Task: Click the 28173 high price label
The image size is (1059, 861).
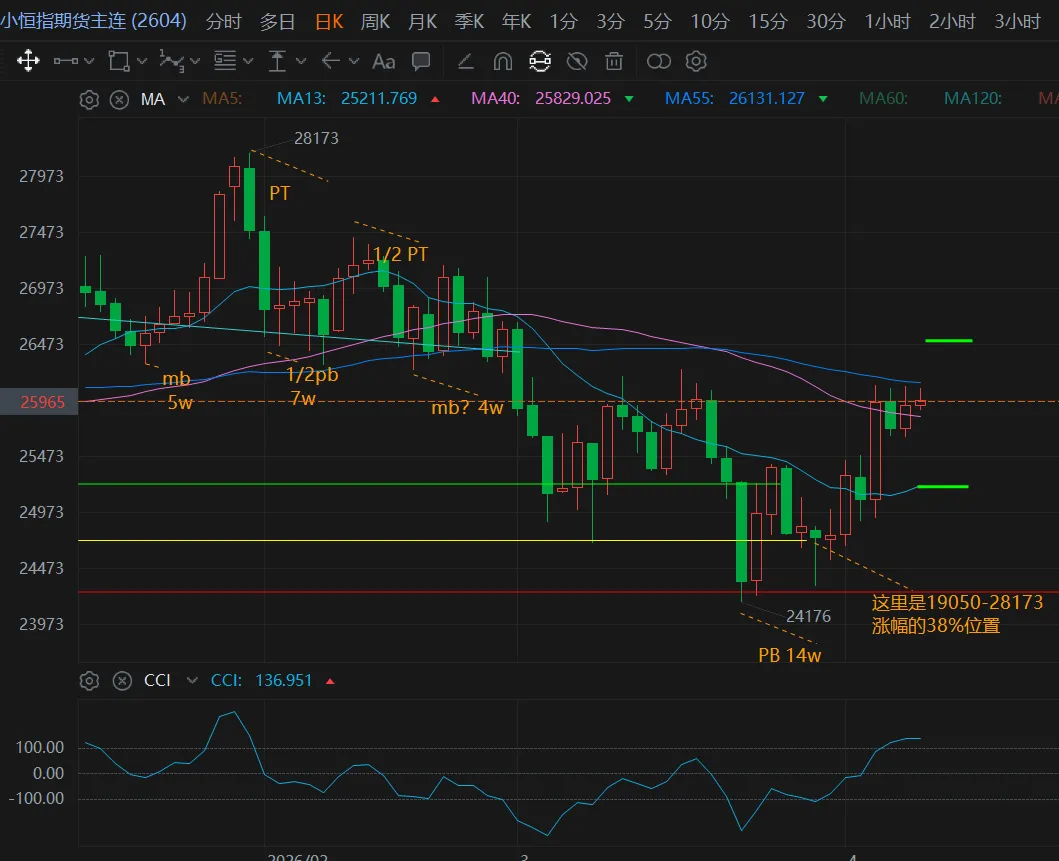Action: click(x=316, y=138)
